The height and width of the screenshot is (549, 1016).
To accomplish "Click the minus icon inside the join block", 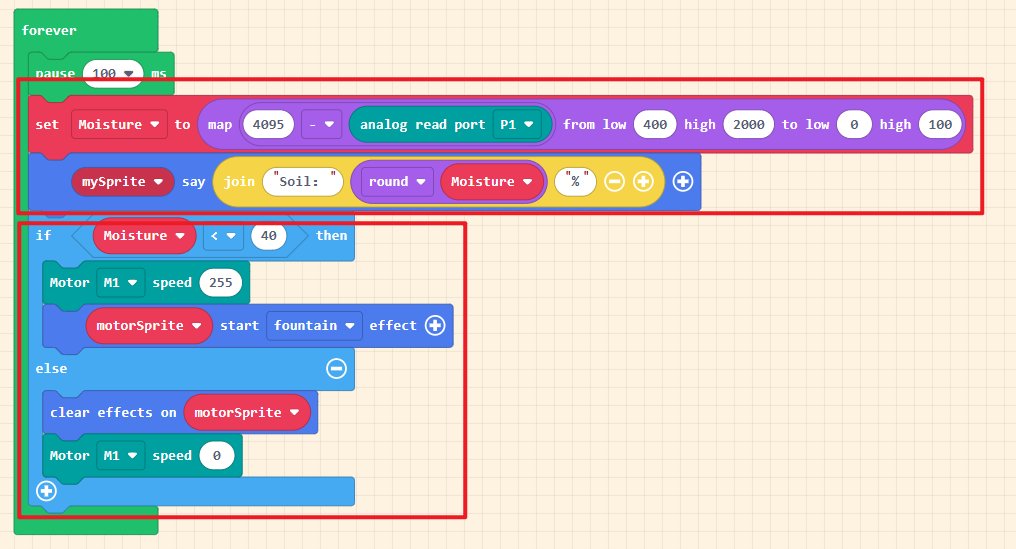I will click(615, 181).
